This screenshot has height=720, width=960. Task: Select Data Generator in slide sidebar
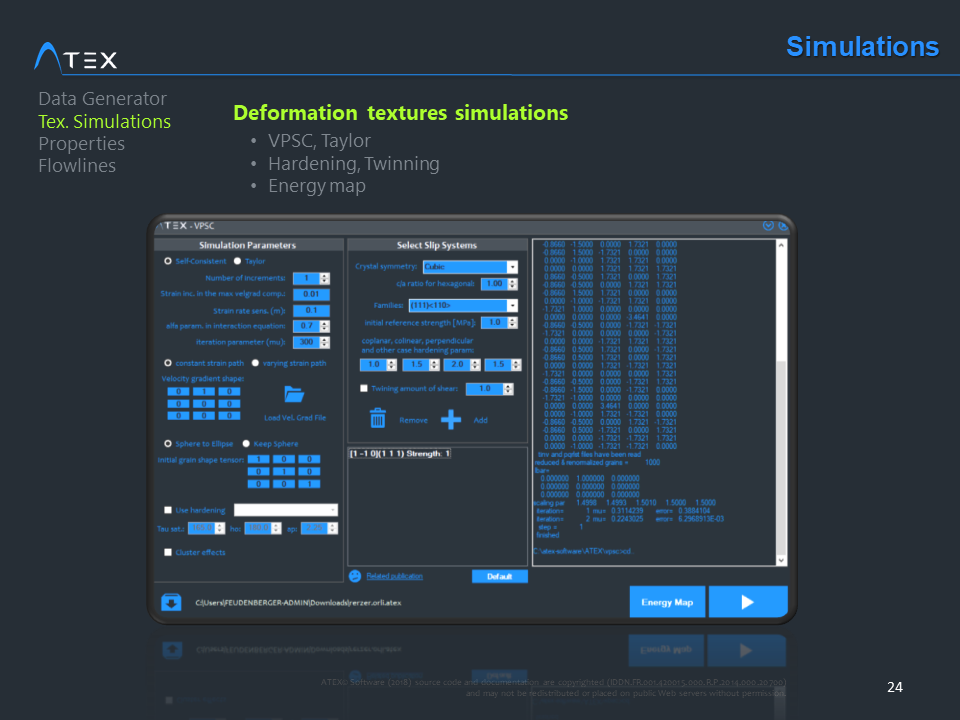102,99
